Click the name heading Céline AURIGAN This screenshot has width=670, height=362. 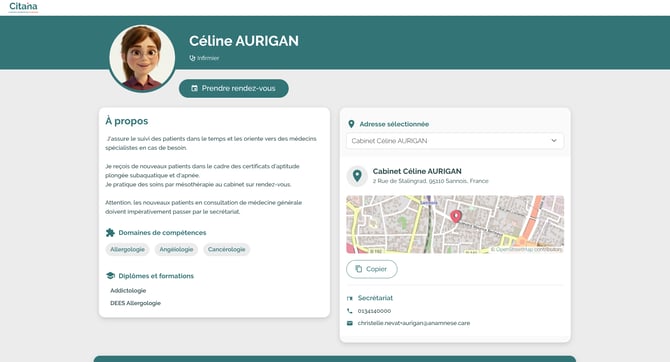[x=244, y=41]
